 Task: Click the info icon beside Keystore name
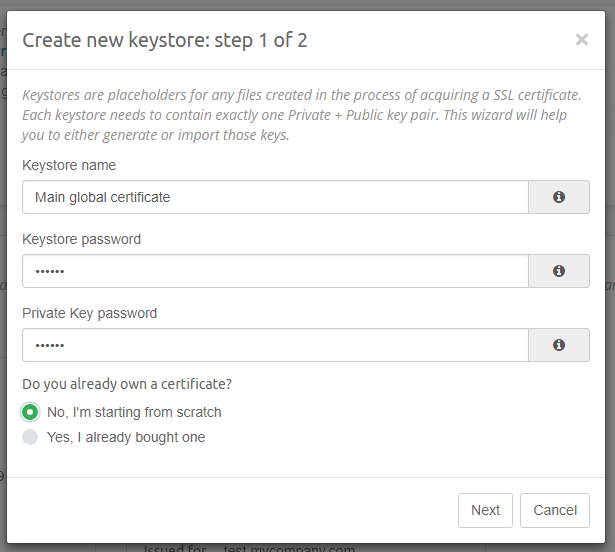(558, 197)
